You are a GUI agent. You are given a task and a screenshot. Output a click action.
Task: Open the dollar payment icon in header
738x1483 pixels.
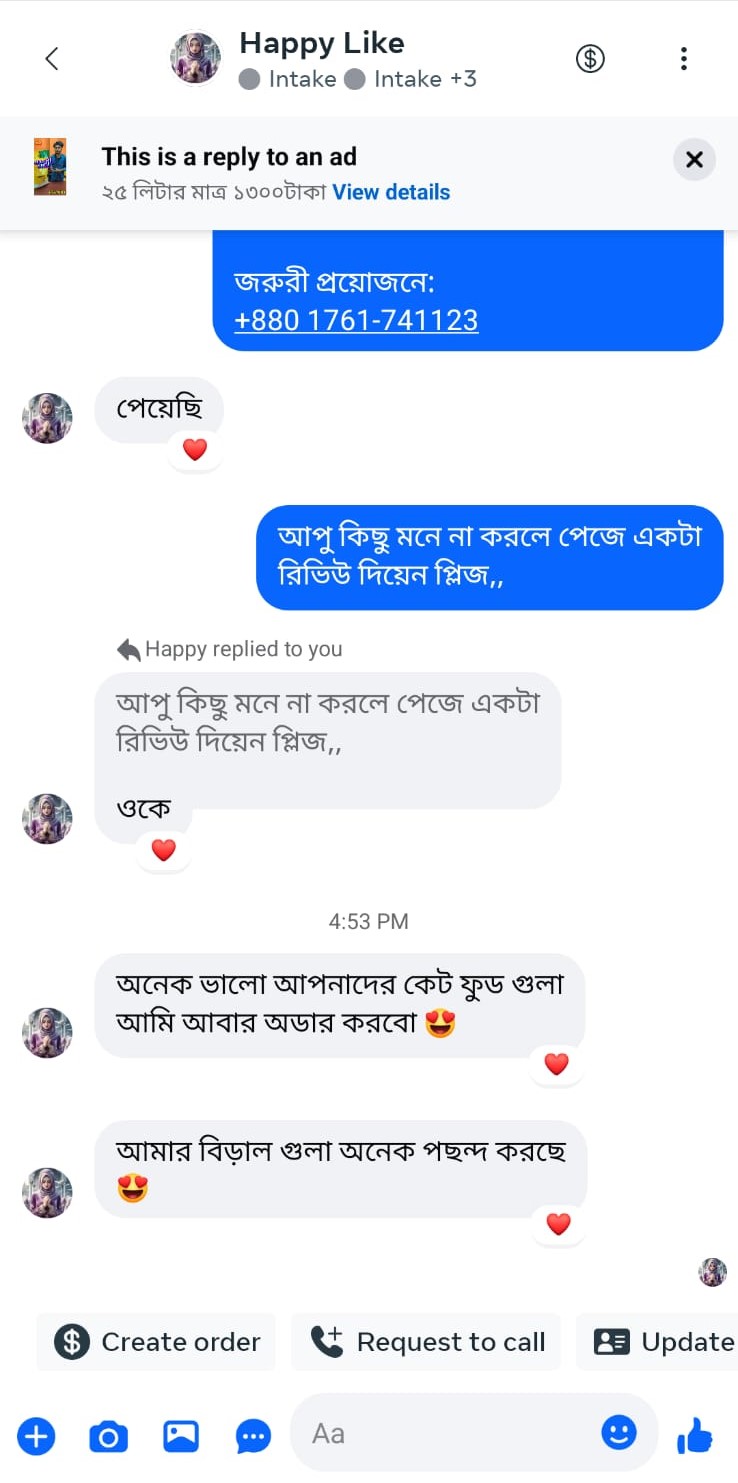click(x=591, y=59)
